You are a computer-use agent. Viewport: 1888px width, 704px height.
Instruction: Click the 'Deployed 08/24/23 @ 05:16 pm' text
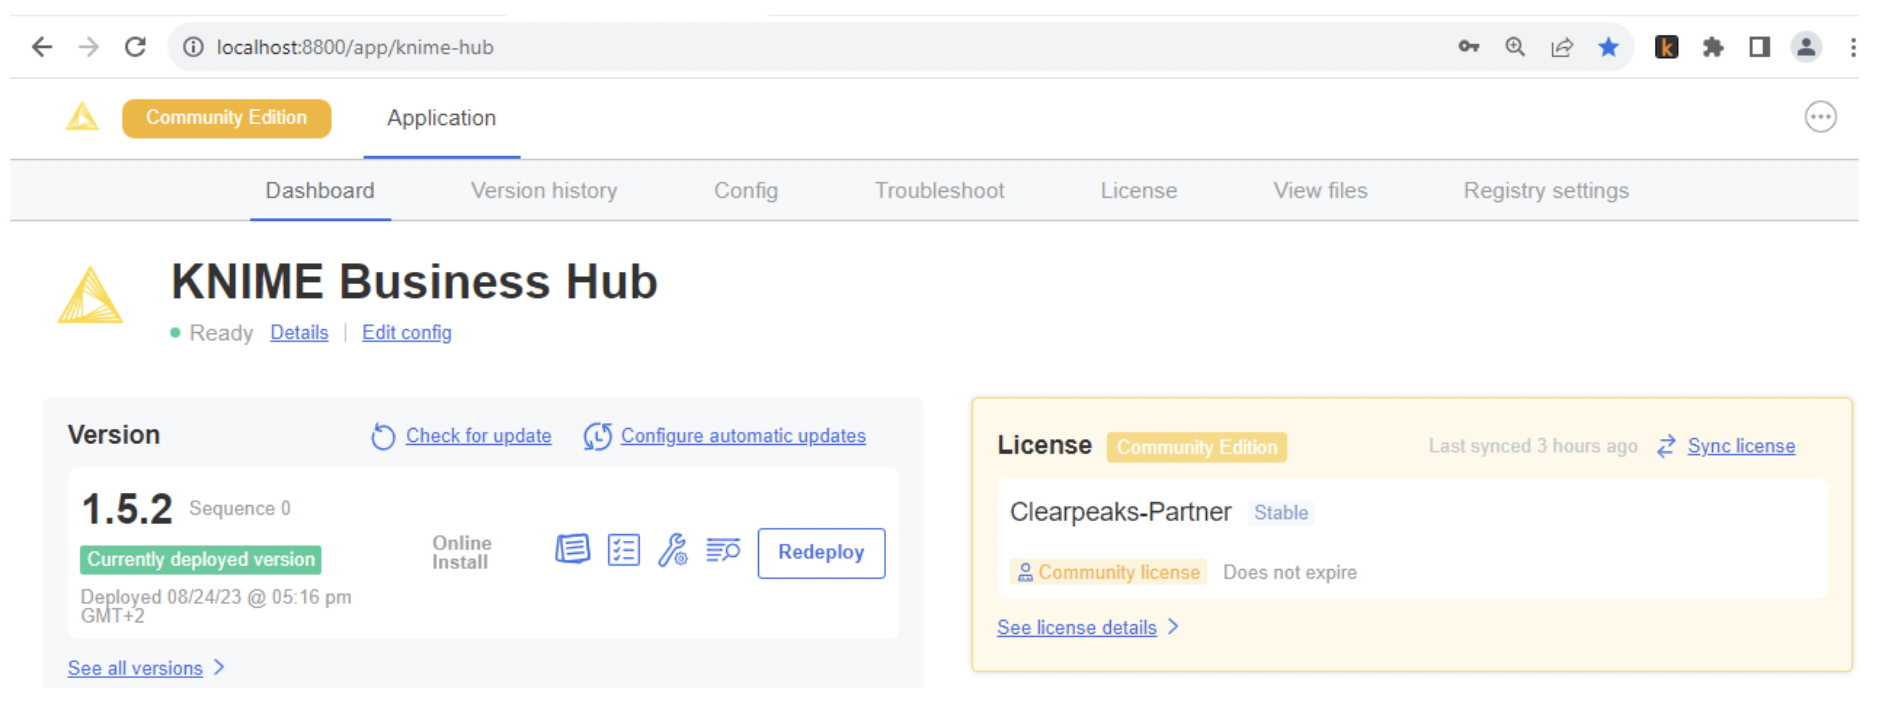[x=216, y=606]
